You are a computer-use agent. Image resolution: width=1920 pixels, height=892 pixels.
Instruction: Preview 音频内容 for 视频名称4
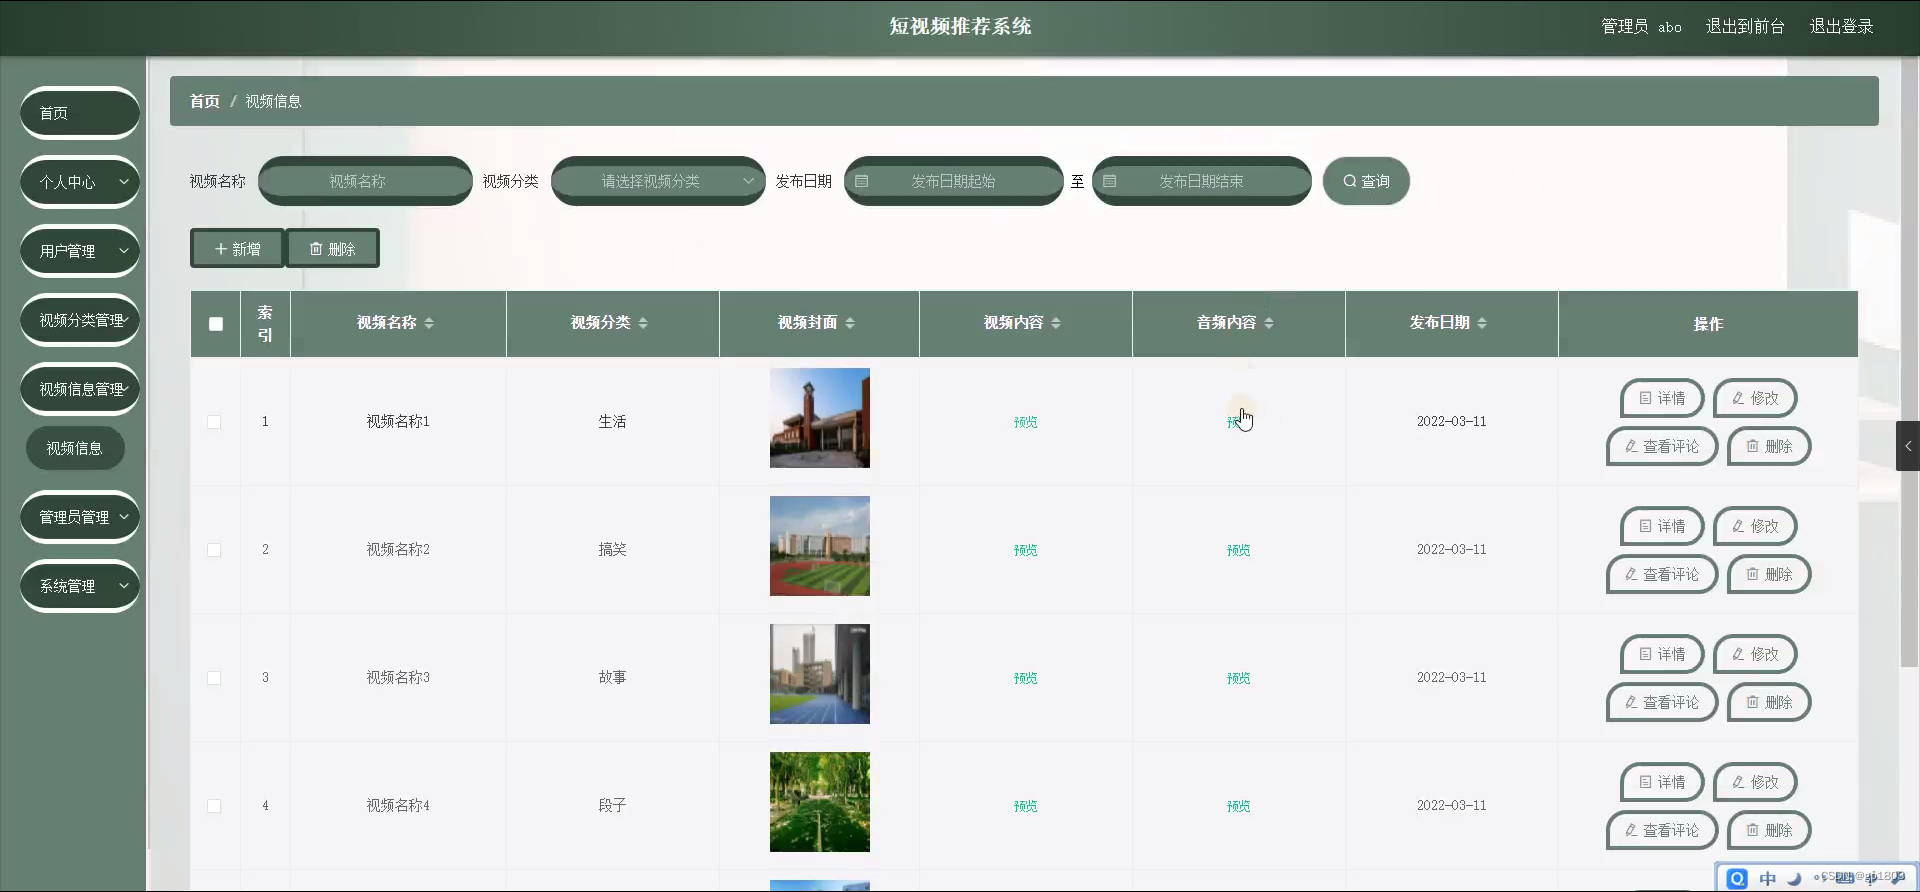click(1238, 806)
